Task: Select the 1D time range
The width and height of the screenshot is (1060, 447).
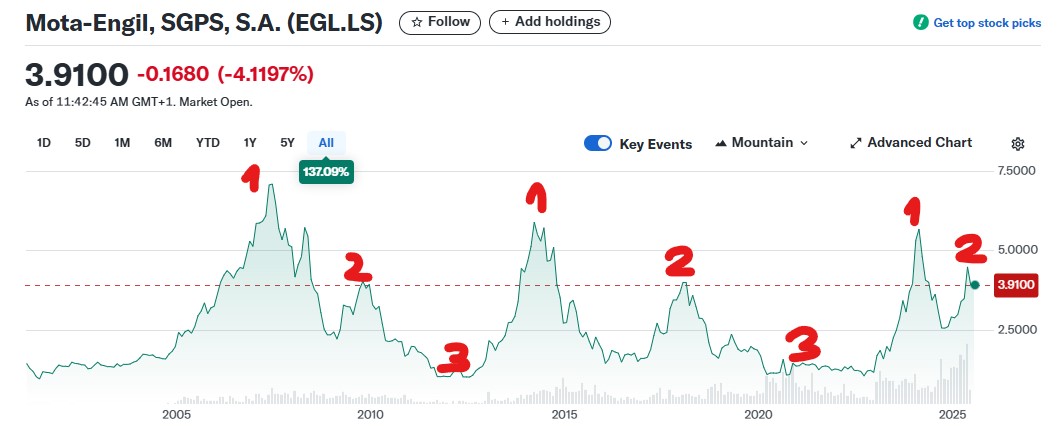Action: tap(43, 143)
